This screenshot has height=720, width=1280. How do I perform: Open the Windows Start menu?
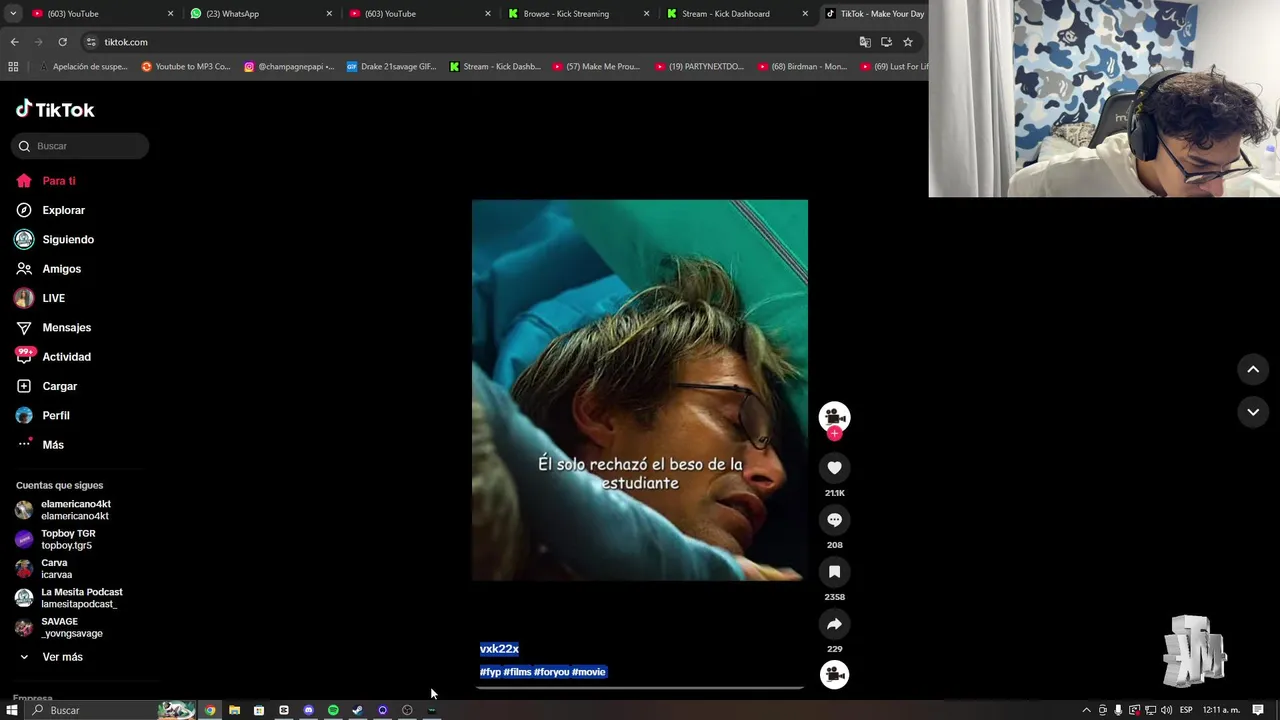pyautogui.click(x=12, y=710)
